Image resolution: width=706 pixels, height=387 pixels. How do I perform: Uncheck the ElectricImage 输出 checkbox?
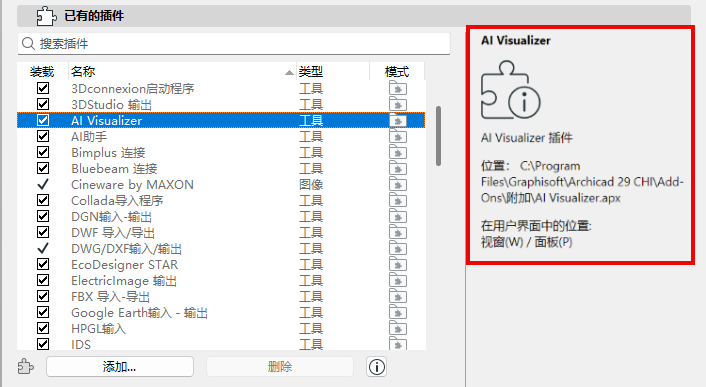43,280
